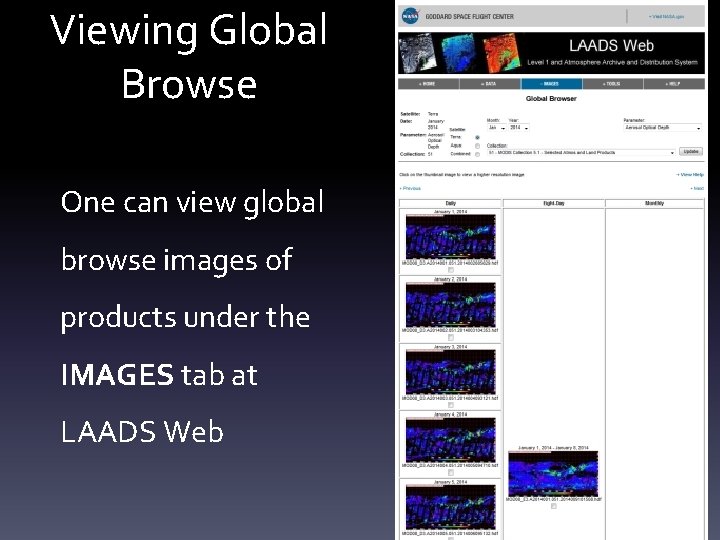Open the DATA tab
This screenshot has height=540, width=720.
click(x=489, y=84)
